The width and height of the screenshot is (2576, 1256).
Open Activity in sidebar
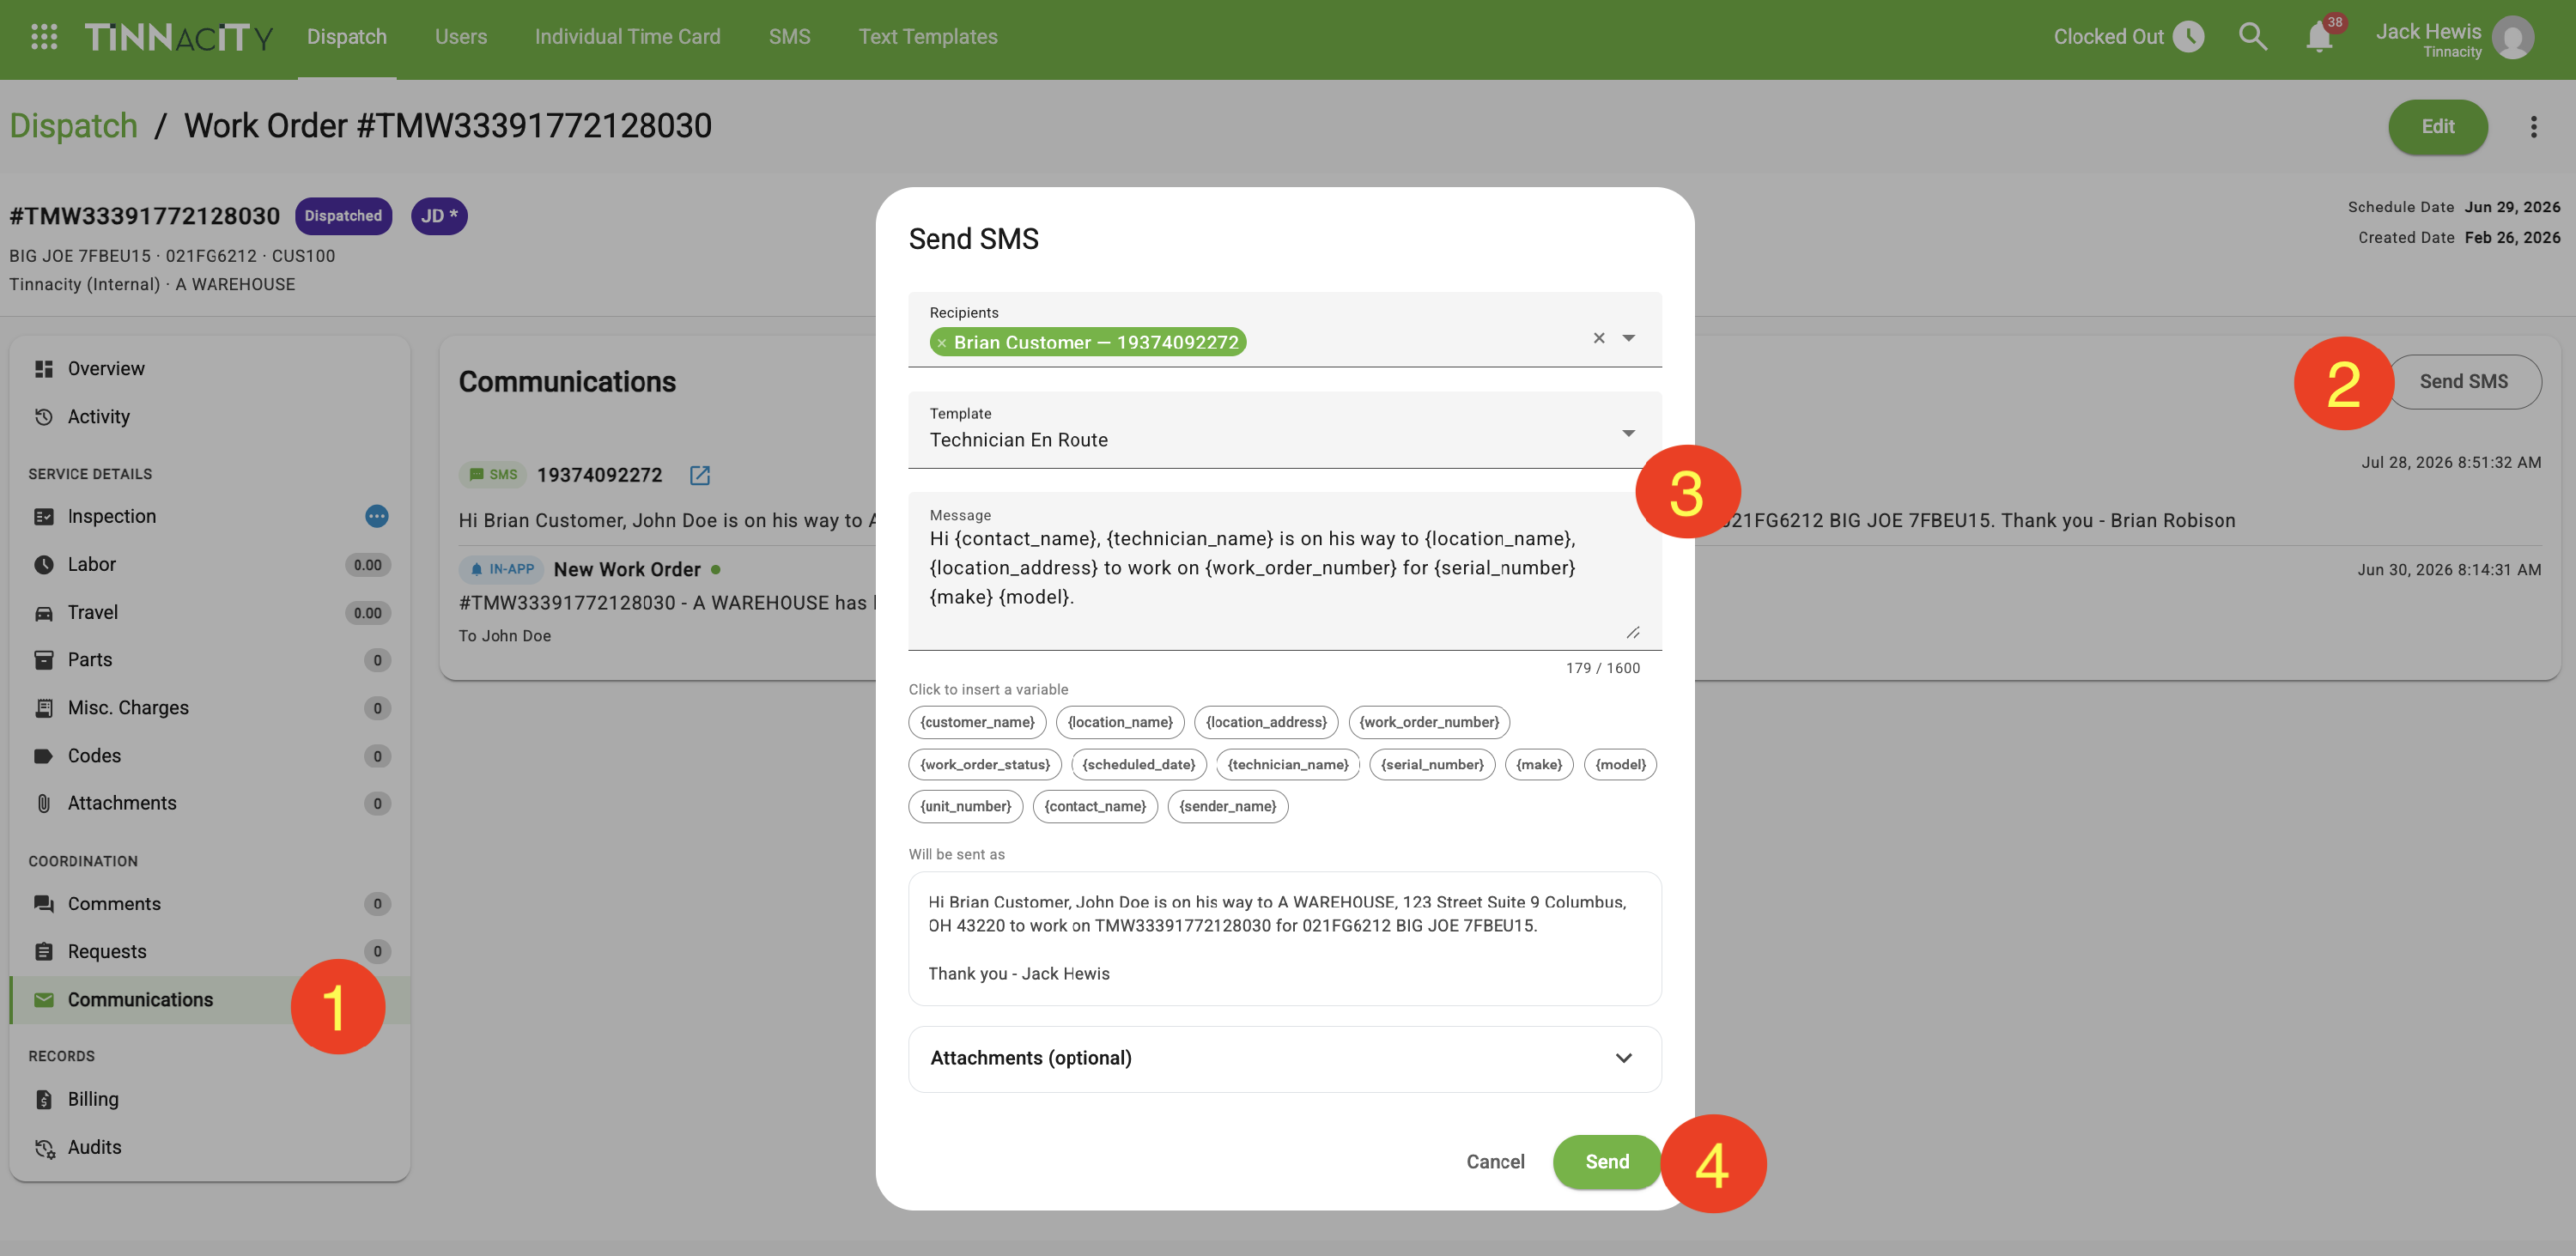(209, 417)
